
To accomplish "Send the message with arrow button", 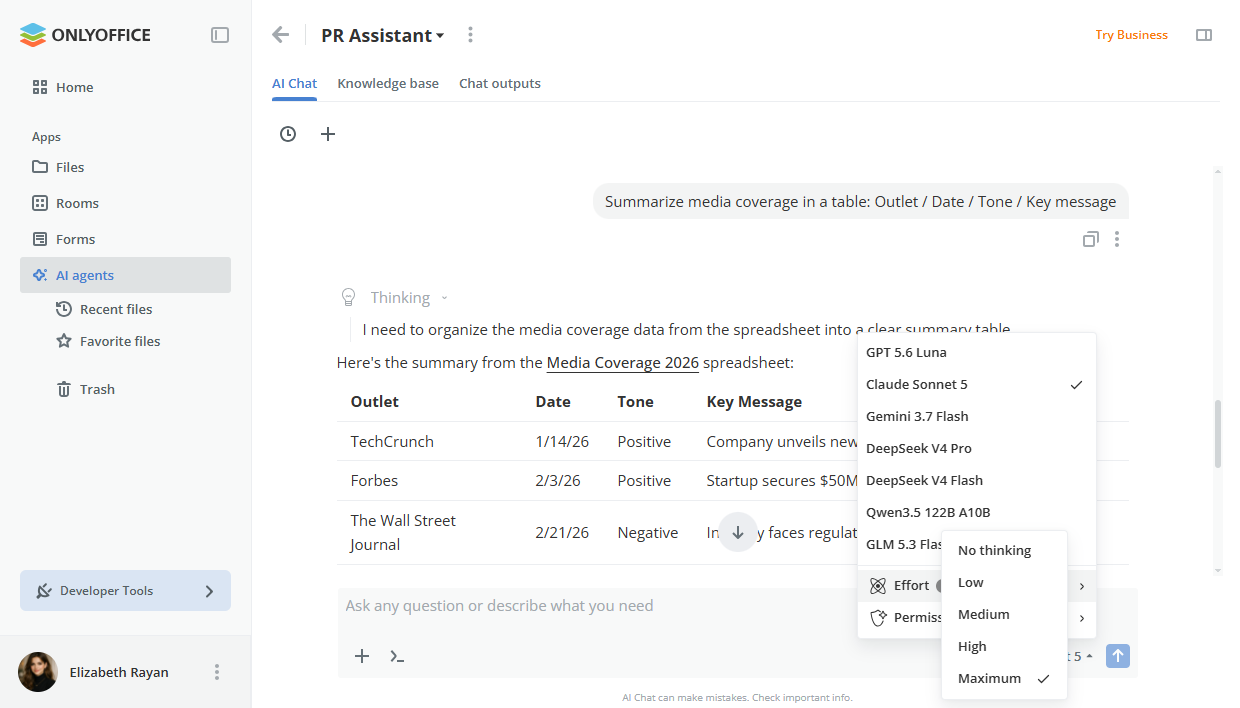I will [x=1119, y=656].
